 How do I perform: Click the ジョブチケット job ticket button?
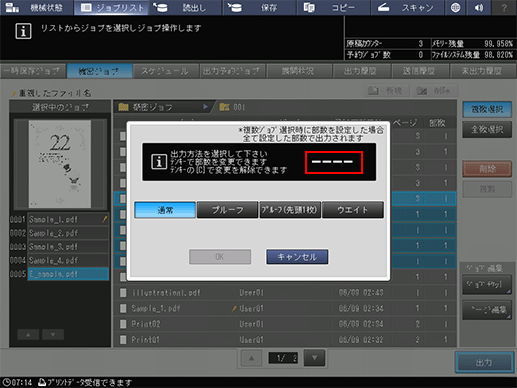pos(487,284)
